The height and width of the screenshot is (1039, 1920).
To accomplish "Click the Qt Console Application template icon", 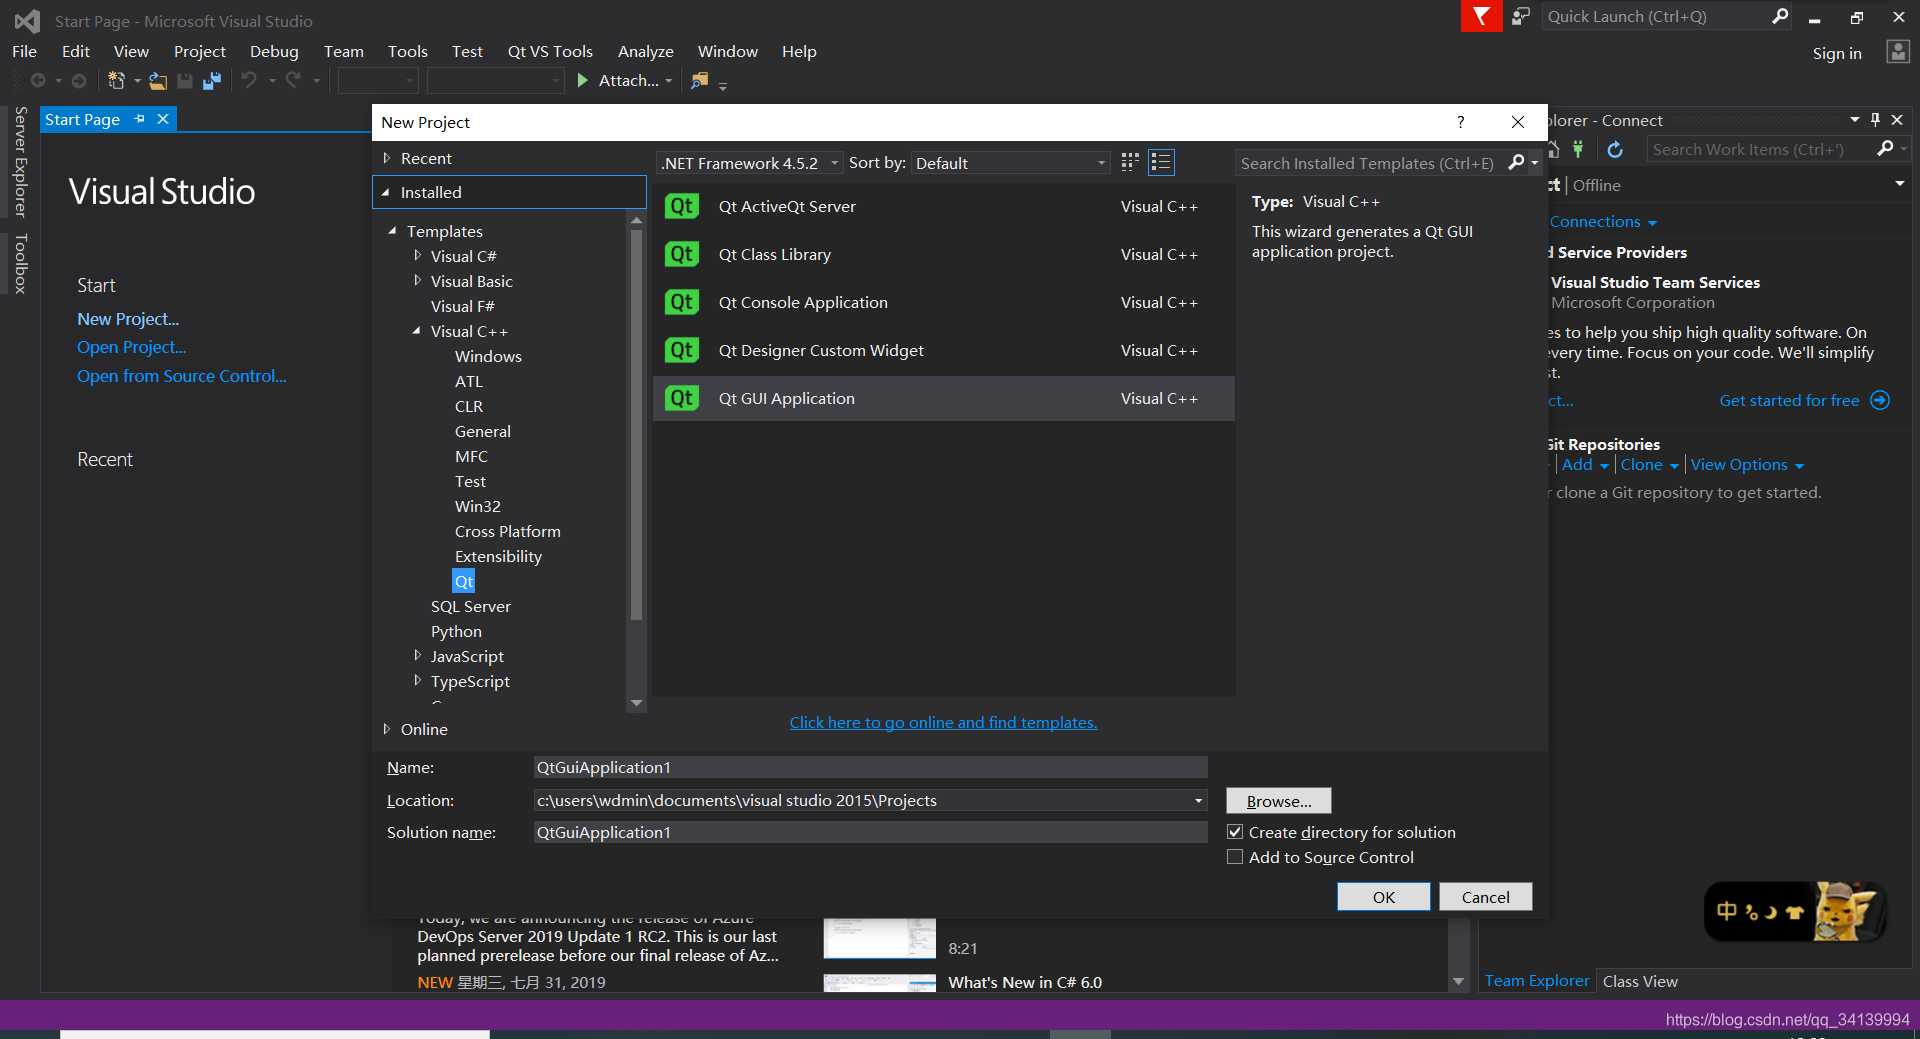I will (682, 302).
